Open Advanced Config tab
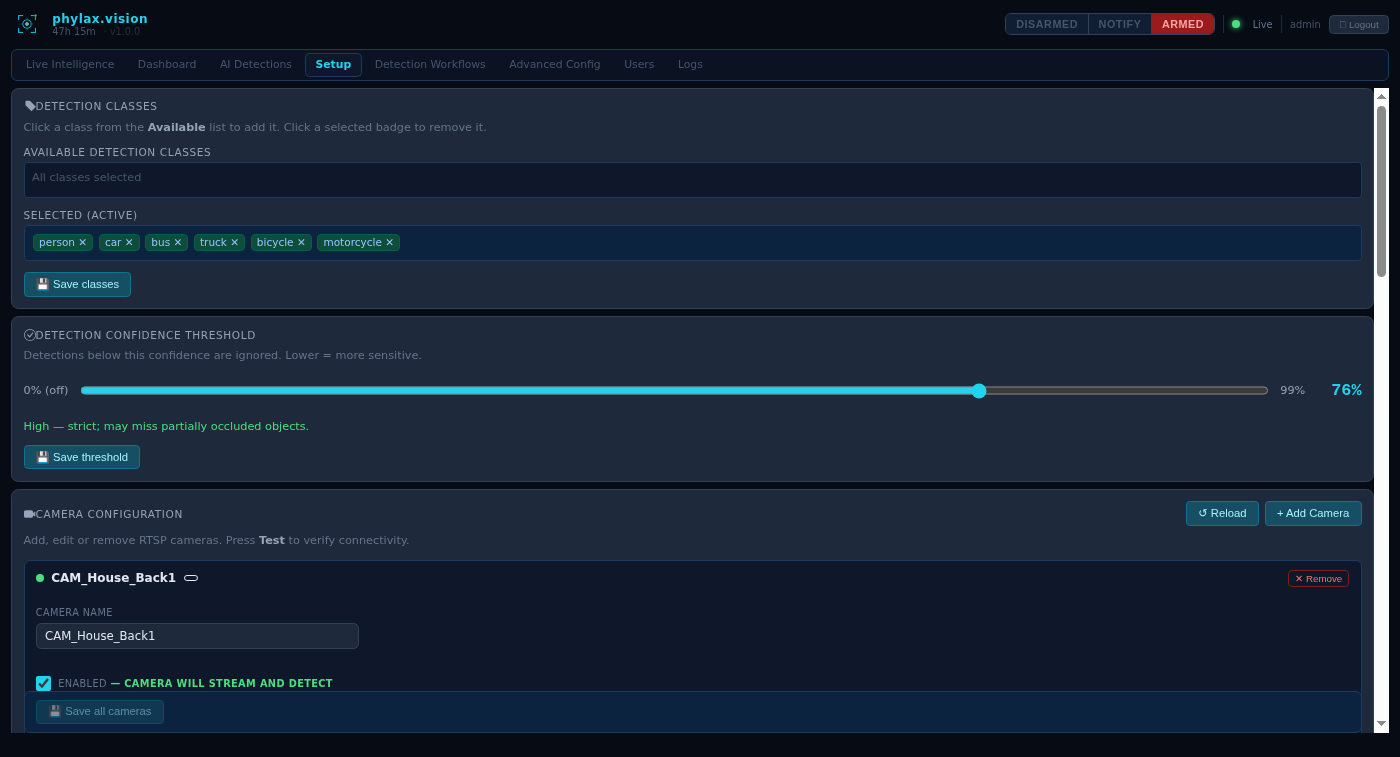This screenshot has width=1400, height=757. (555, 65)
